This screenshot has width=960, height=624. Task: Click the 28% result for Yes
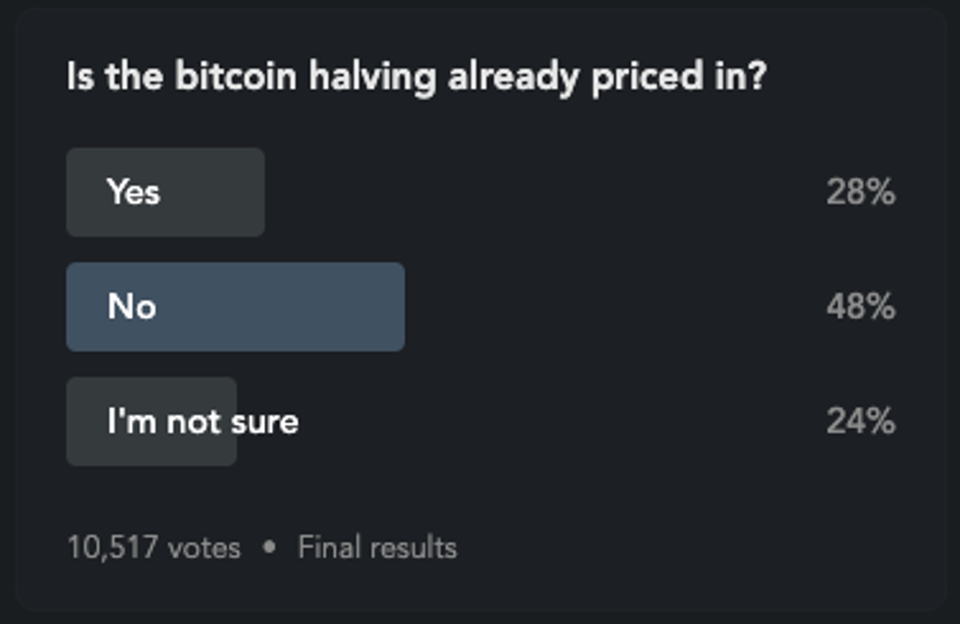coord(860,192)
